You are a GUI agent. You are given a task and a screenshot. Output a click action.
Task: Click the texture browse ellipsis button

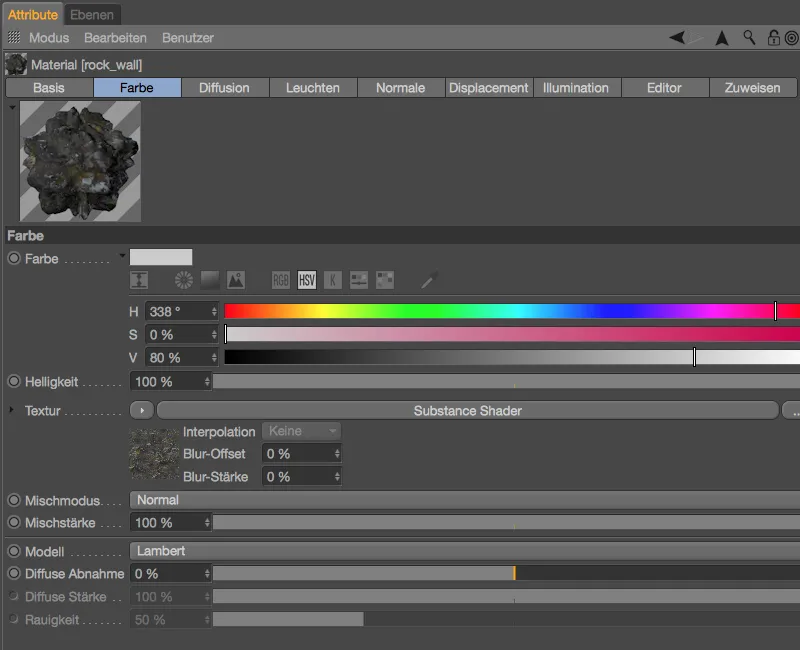tap(791, 410)
